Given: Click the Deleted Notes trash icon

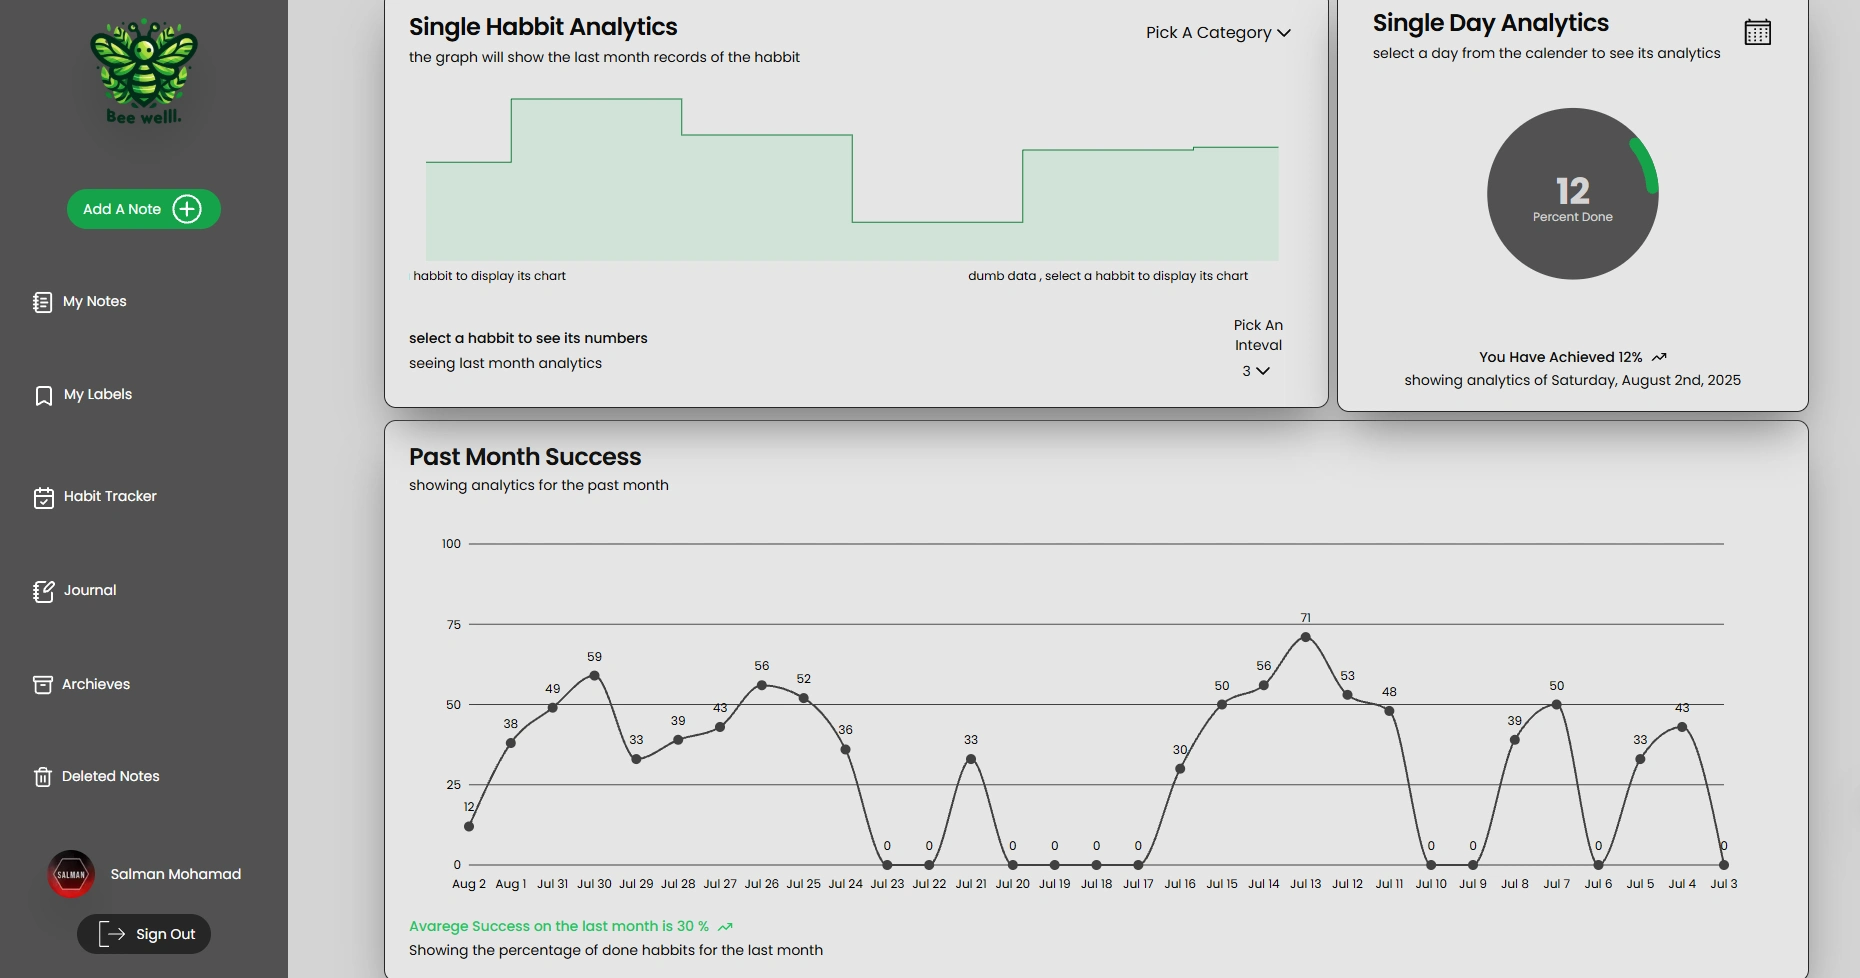Looking at the screenshot, I should (42, 777).
